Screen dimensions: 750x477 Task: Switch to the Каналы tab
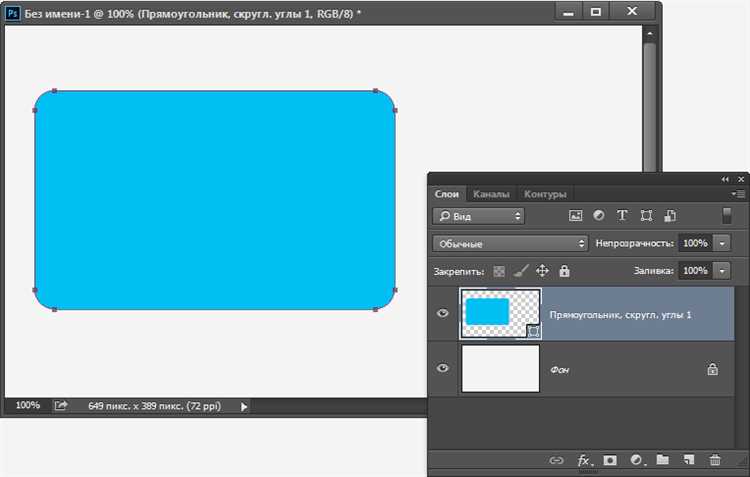491,194
